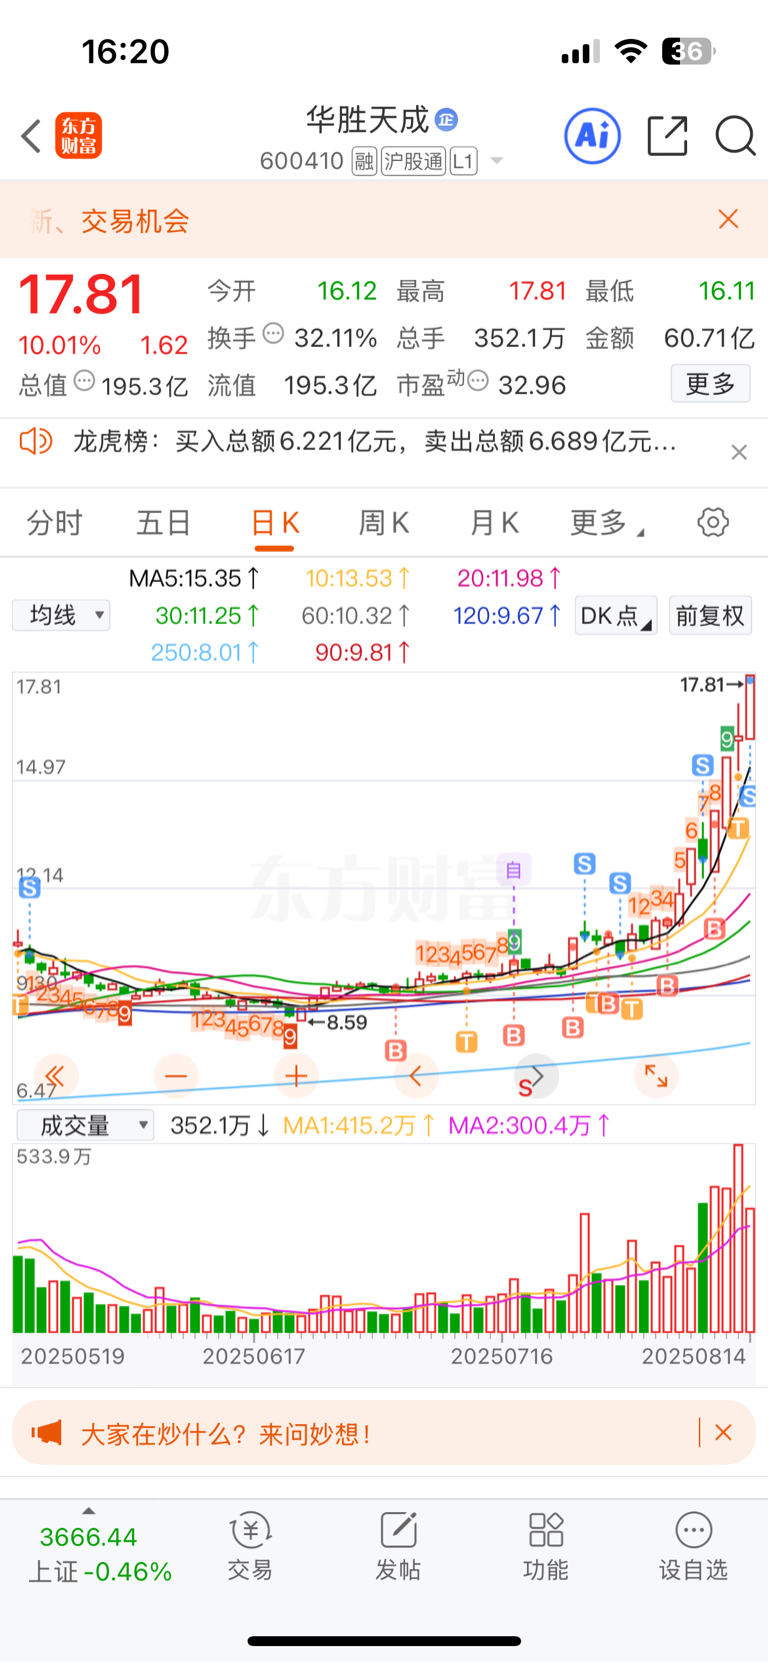768x1663 pixels.
Task: Expand the stock code dropdown triangle
Action: pyautogui.click(x=497, y=161)
